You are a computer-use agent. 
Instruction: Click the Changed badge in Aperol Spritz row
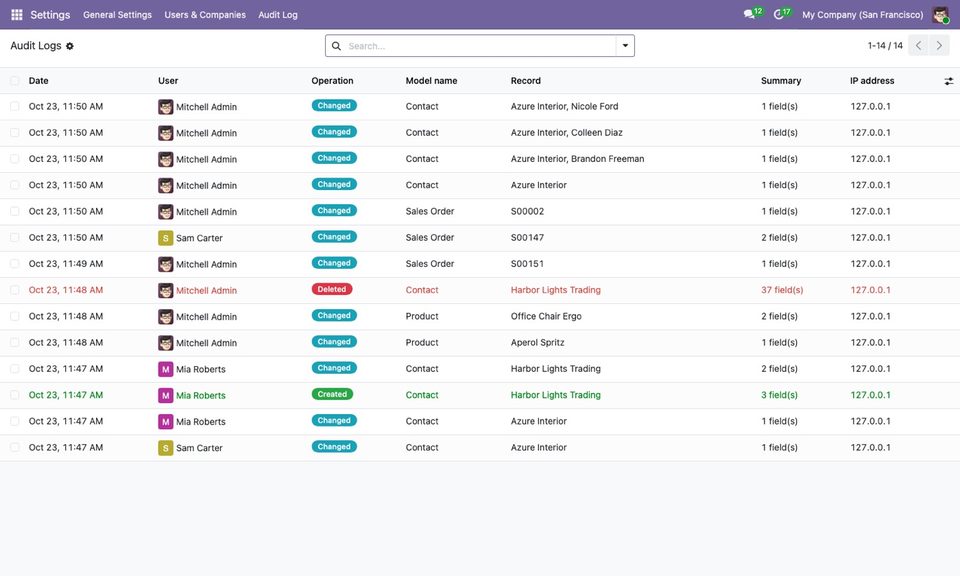click(334, 342)
